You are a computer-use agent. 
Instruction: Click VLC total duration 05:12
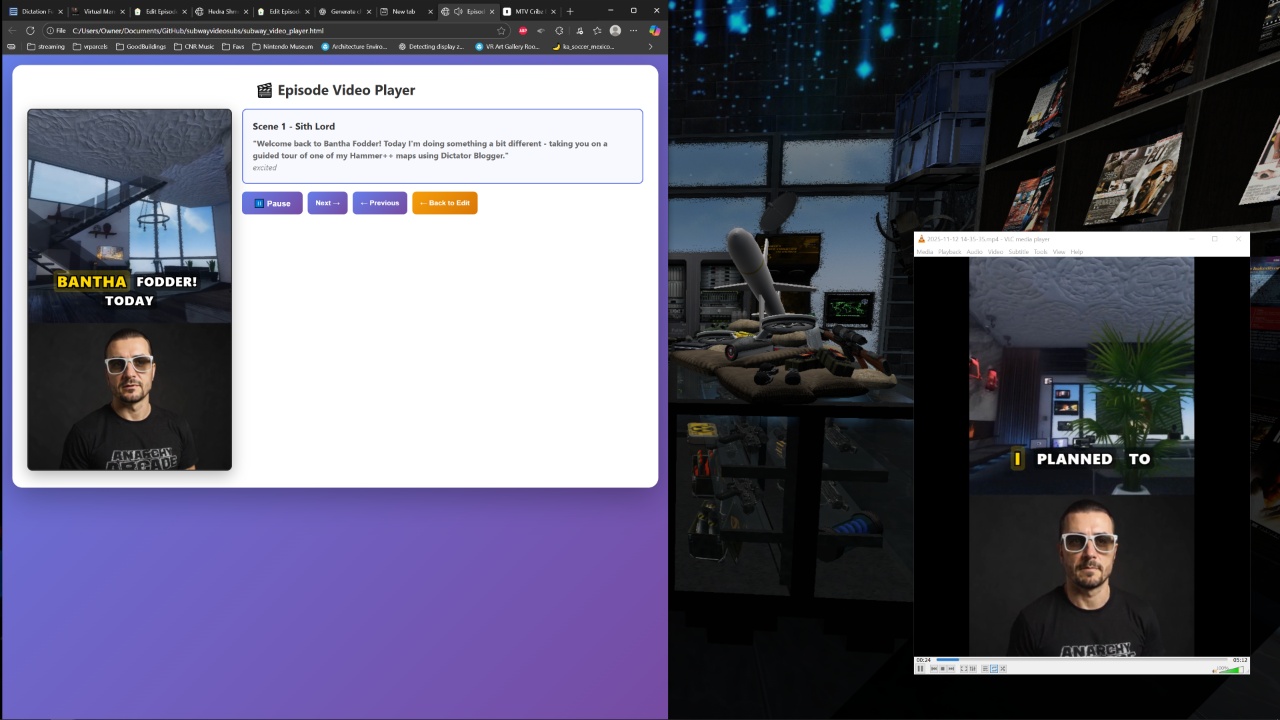[x=1240, y=660]
